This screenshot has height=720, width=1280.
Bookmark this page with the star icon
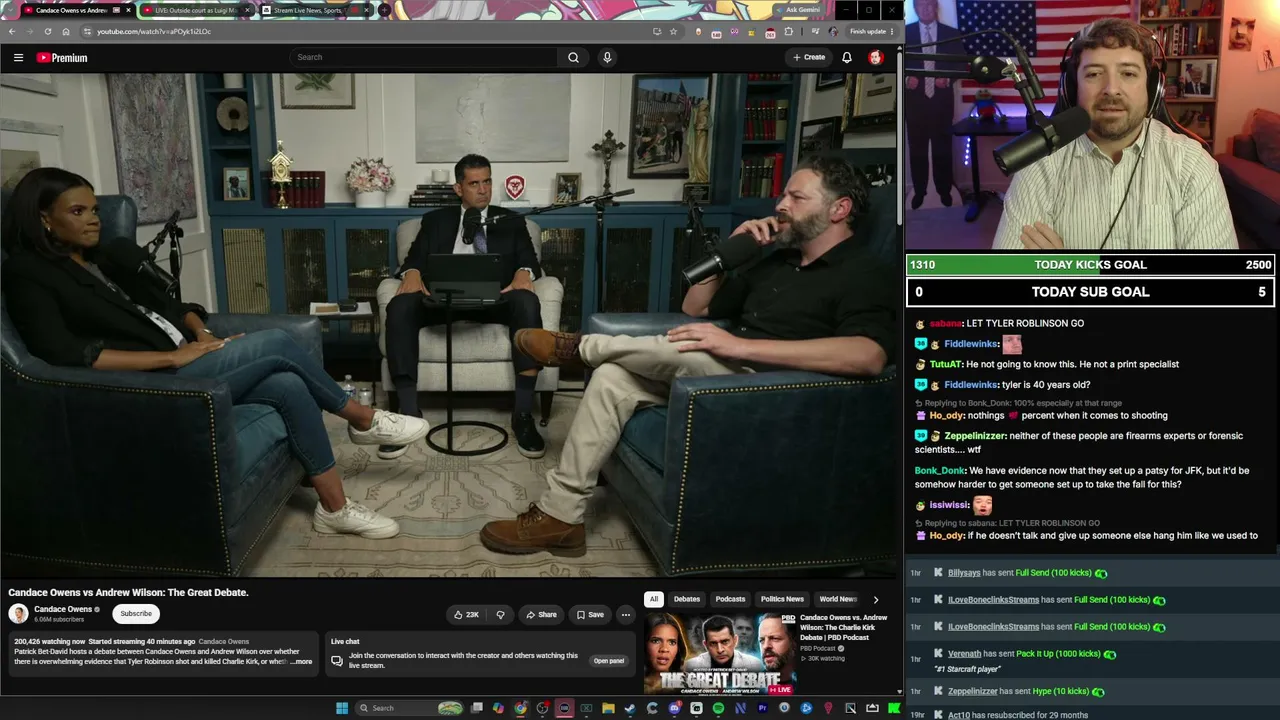(x=673, y=31)
